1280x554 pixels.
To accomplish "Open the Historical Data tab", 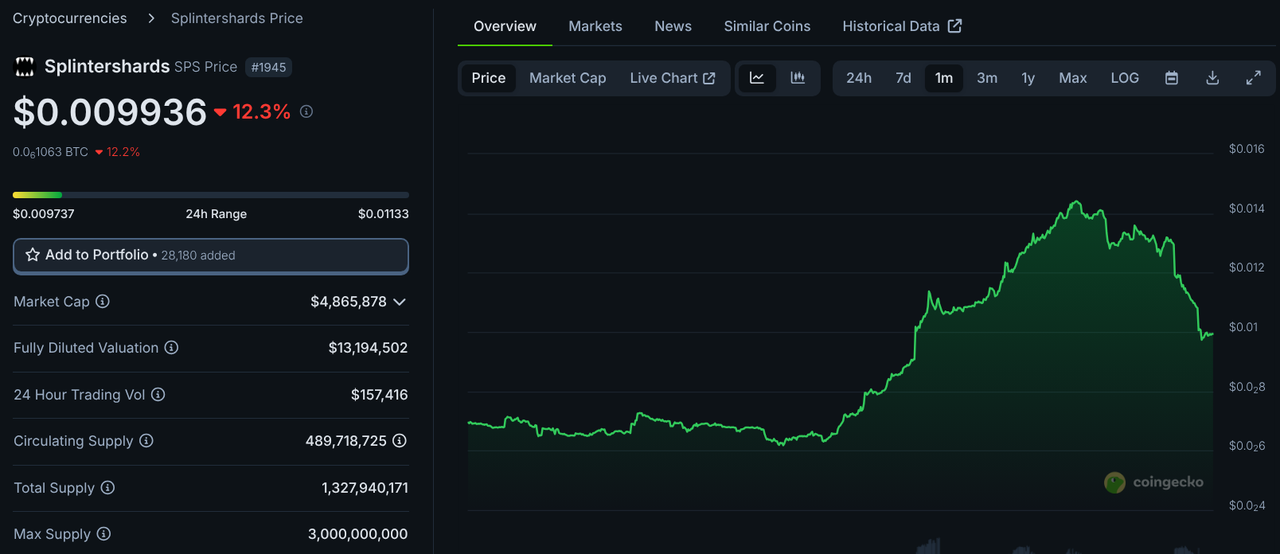I will pyautogui.click(x=902, y=26).
